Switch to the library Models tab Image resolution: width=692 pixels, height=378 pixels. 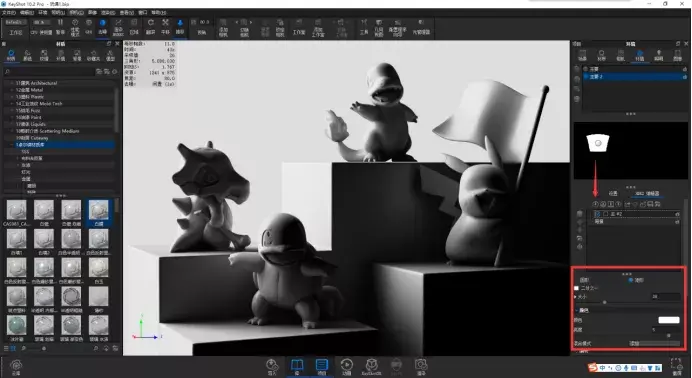pyautogui.click(x=110, y=55)
